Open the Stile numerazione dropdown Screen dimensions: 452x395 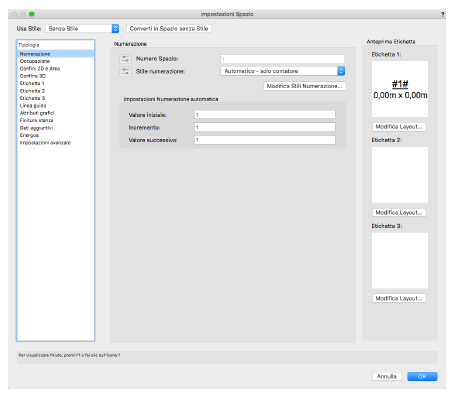[x=283, y=71]
